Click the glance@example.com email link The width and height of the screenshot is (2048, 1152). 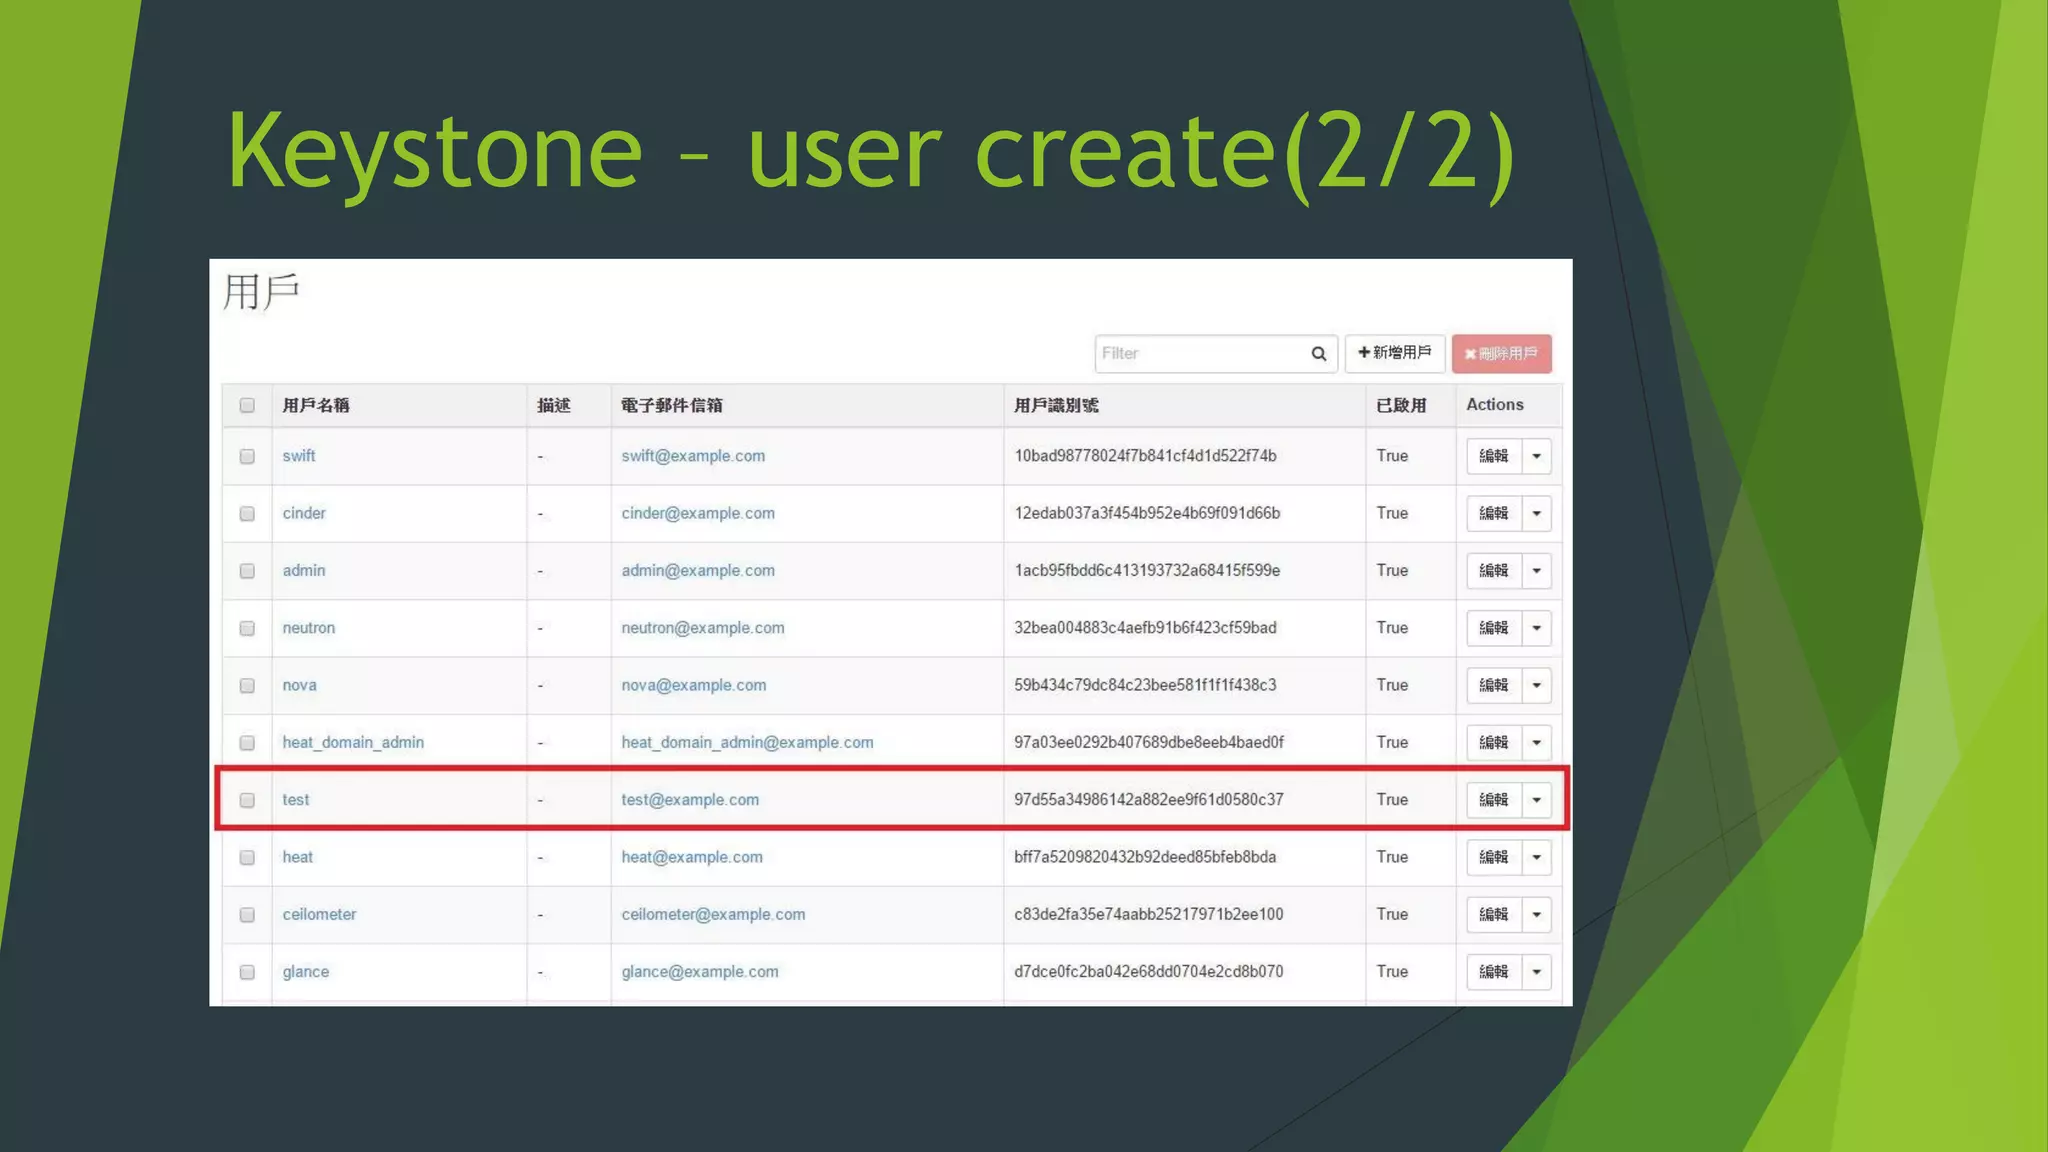coord(700,972)
